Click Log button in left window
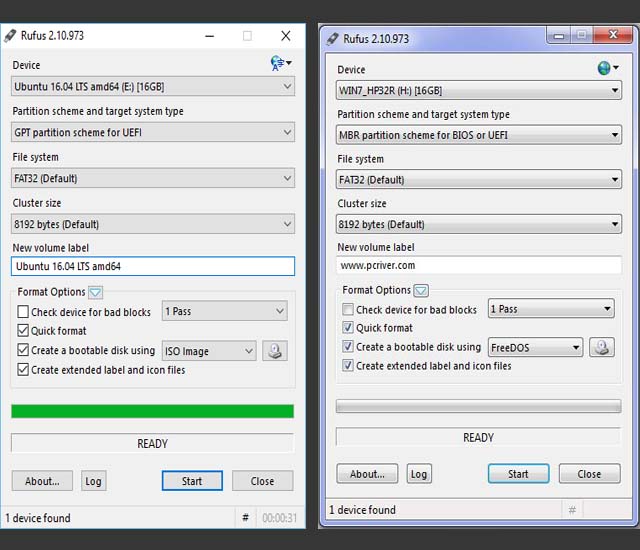640x550 pixels. point(93,481)
